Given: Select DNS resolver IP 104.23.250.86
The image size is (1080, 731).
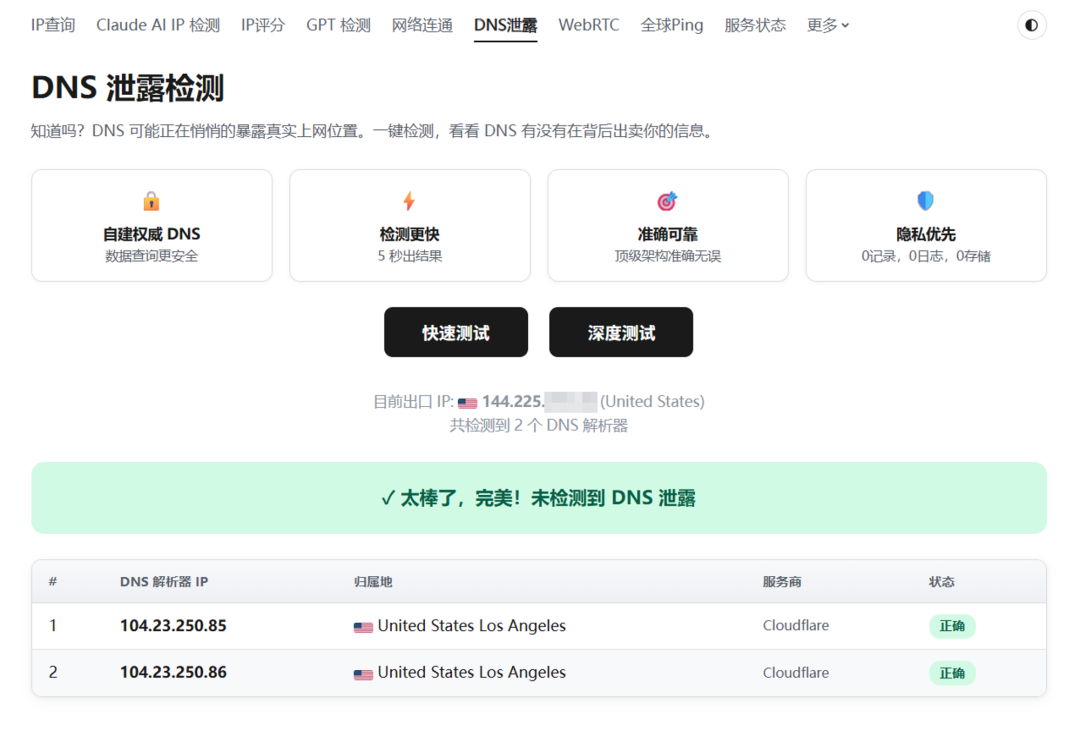Looking at the screenshot, I should tap(173, 672).
